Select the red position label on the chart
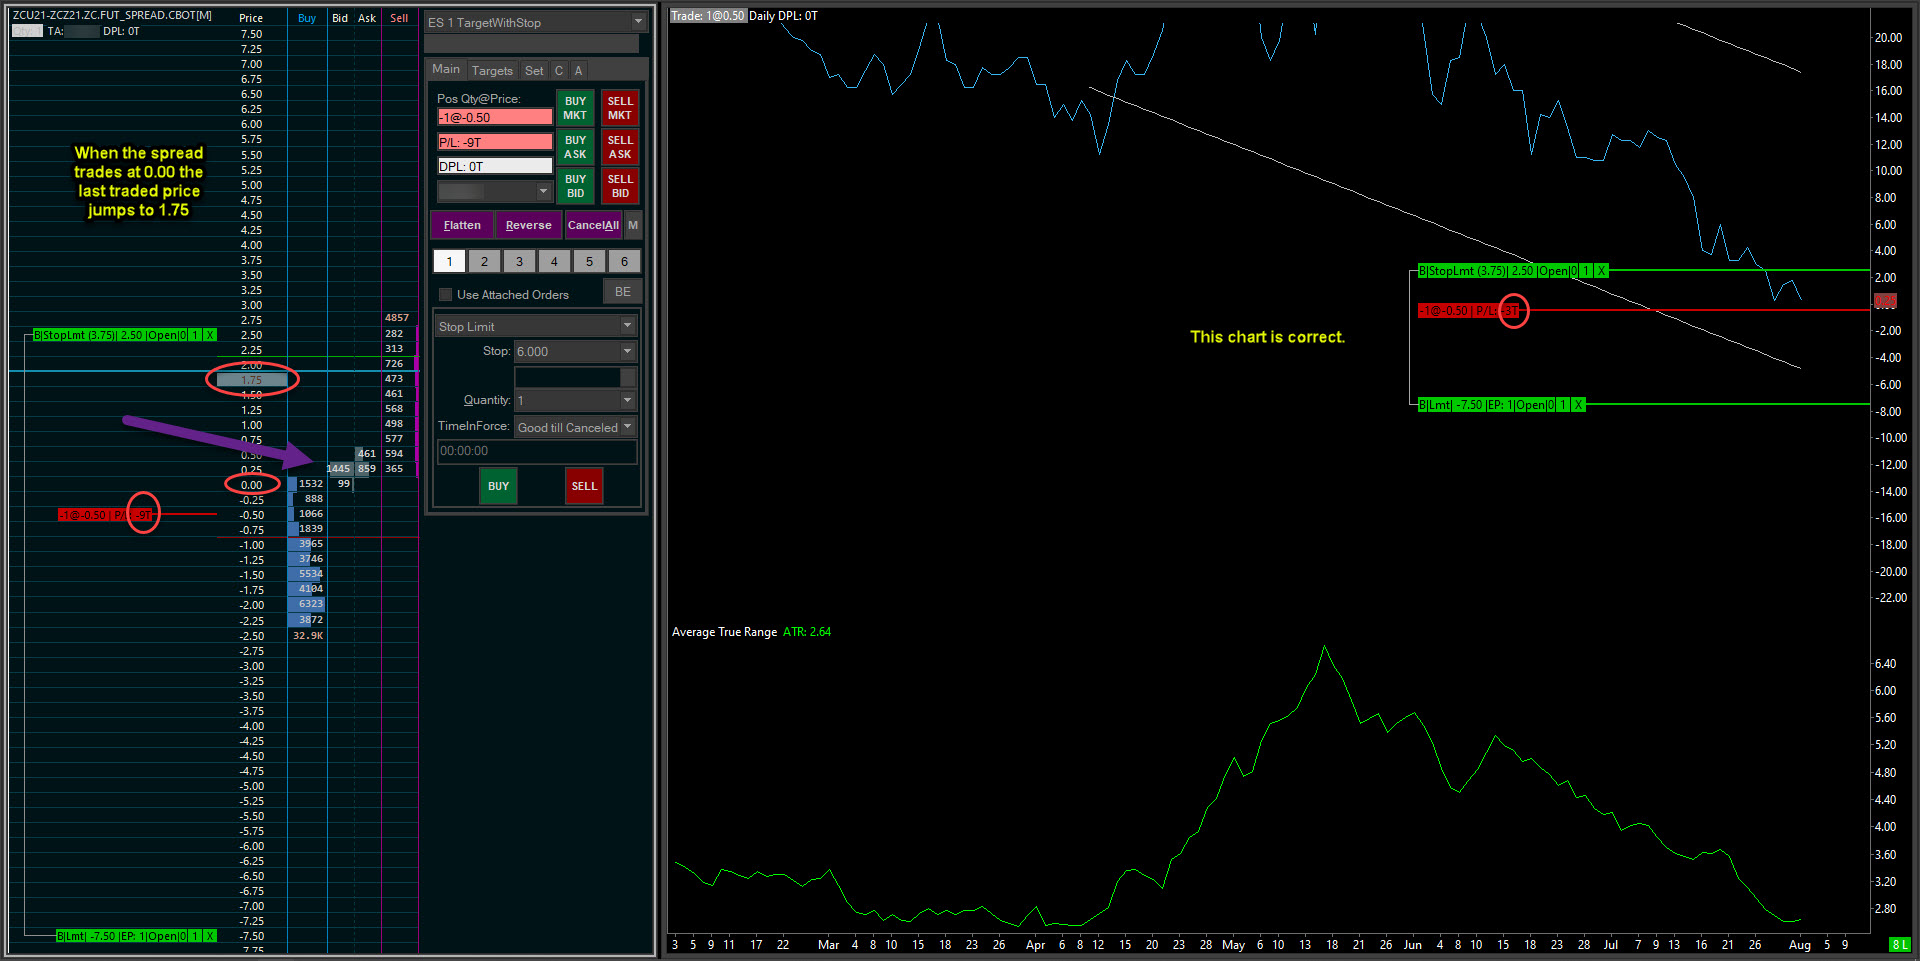Viewport: 1920px width, 961px height. [1467, 311]
